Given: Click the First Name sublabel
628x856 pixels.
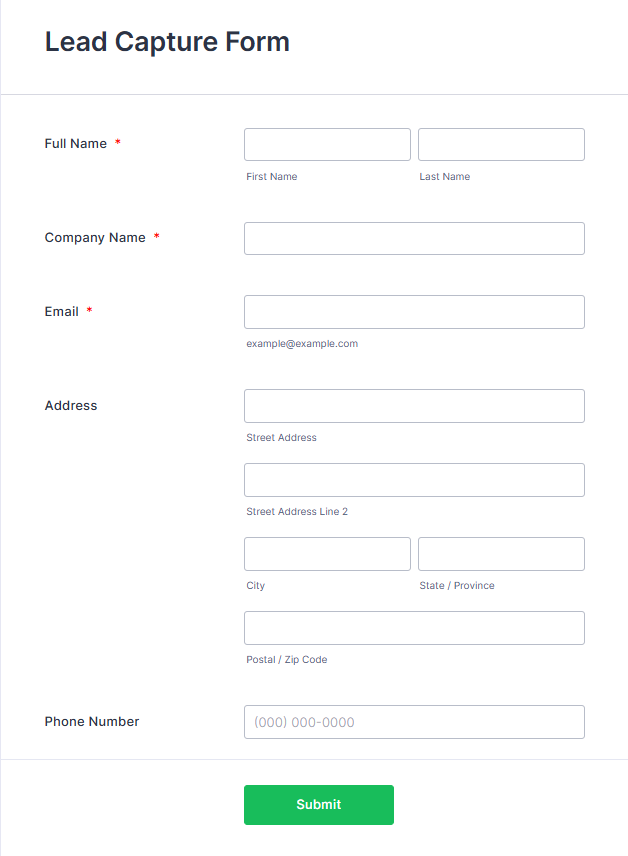Looking at the screenshot, I should (271, 176).
